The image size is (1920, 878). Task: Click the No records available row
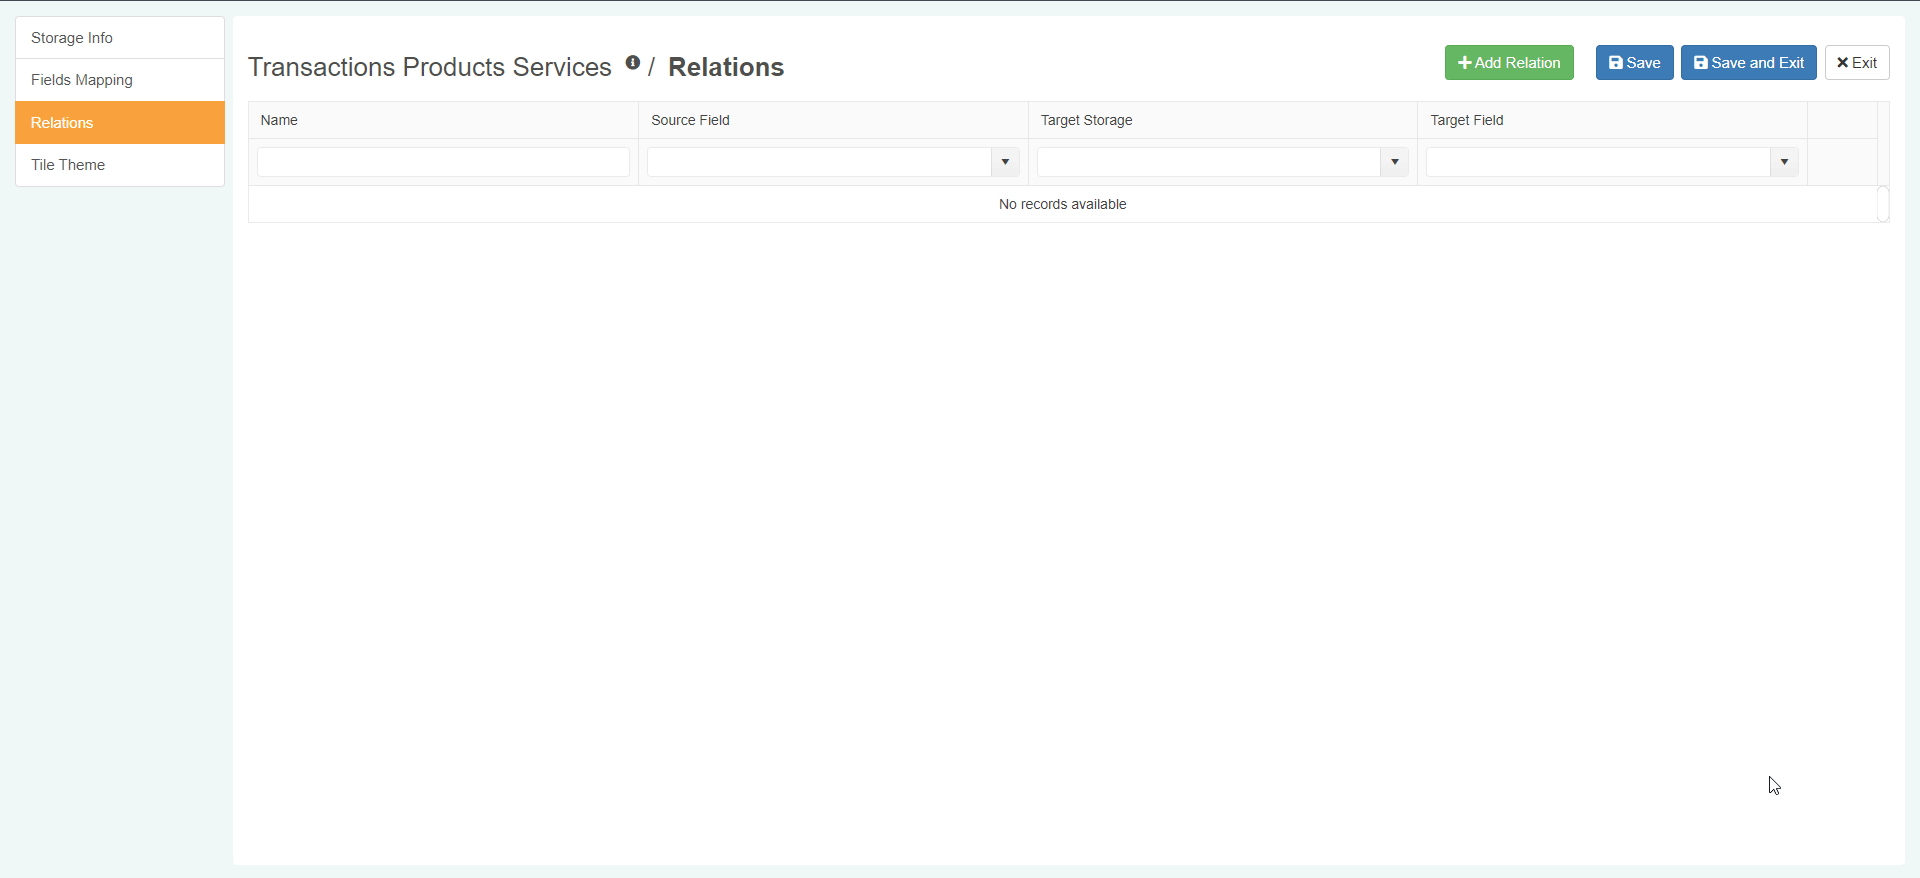click(1062, 204)
